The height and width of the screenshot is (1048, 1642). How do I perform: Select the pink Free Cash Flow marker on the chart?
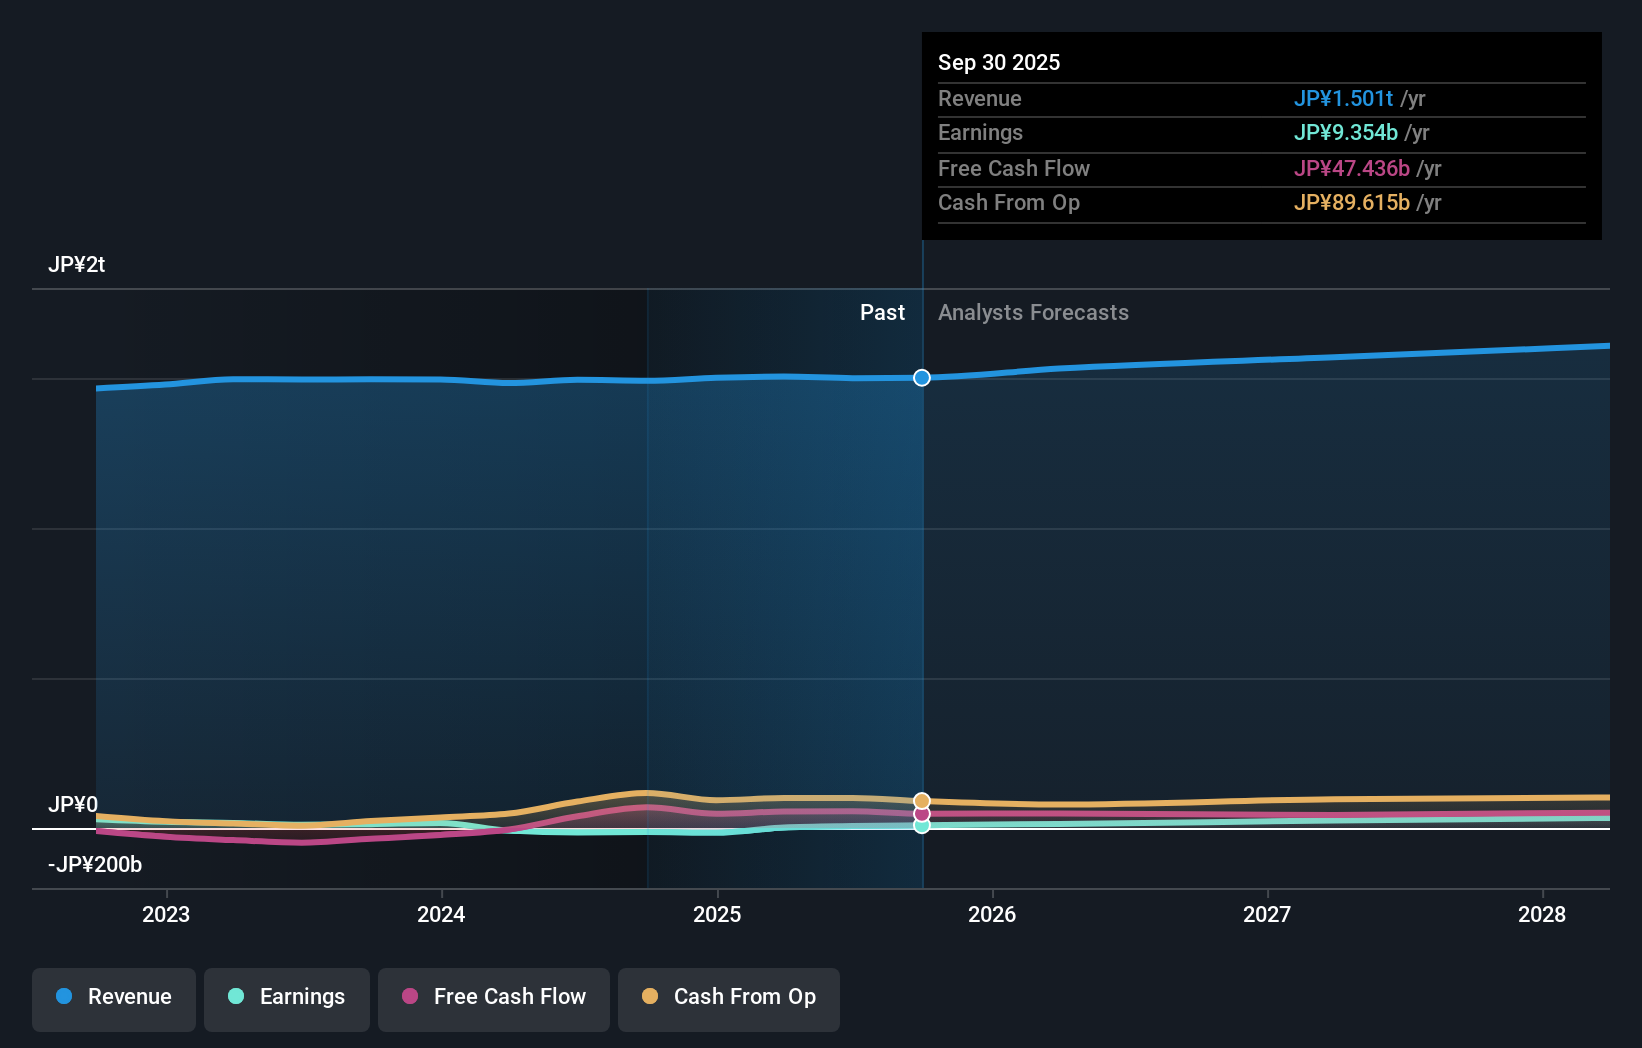click(921, 813)
